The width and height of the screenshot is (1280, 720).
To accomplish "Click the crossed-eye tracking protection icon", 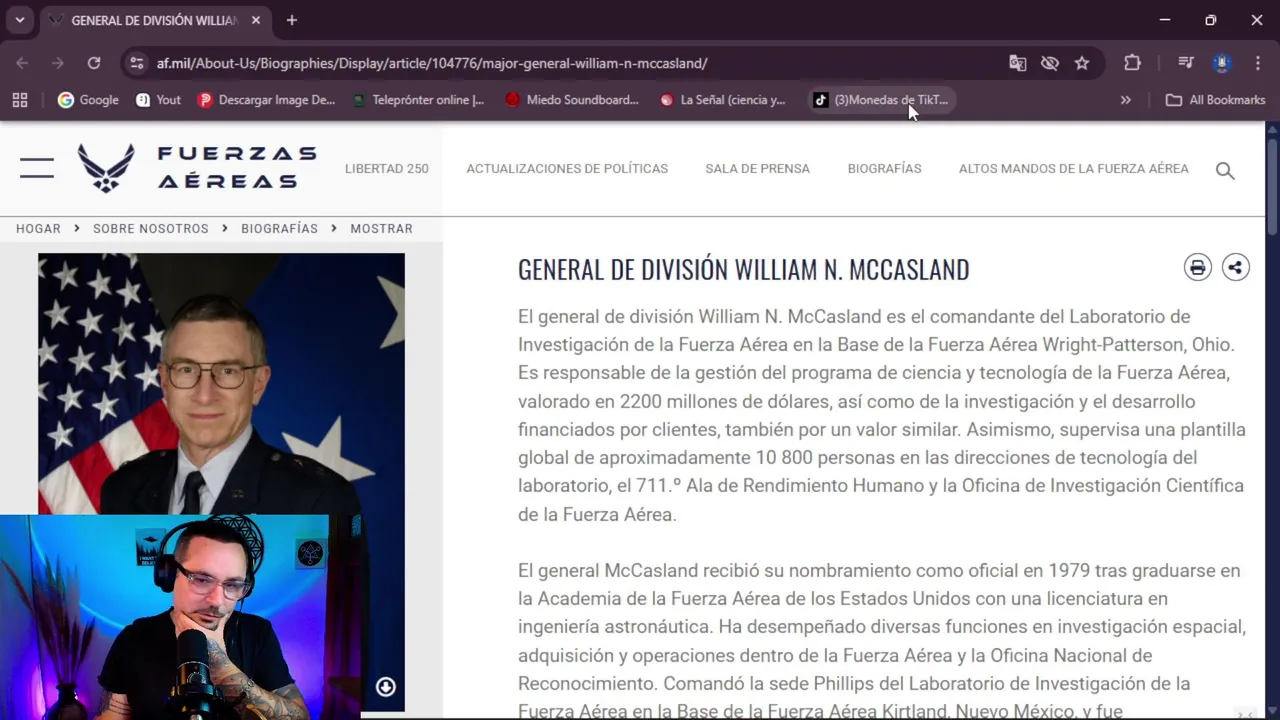I will pyautogui.click(x=1049, y=63).
